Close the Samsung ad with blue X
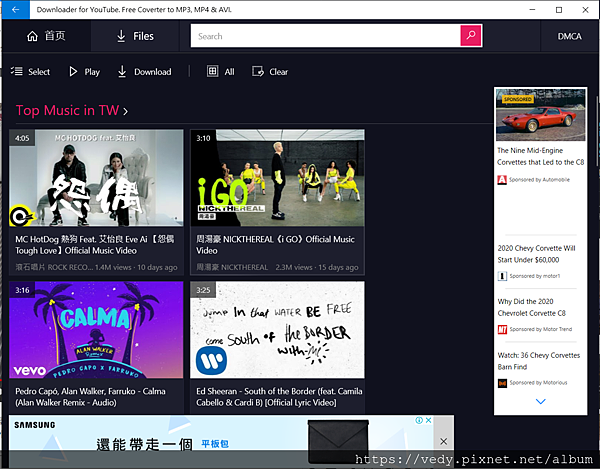Image resolution: width=600 pixels, height=469 pixels. [429, 420]
